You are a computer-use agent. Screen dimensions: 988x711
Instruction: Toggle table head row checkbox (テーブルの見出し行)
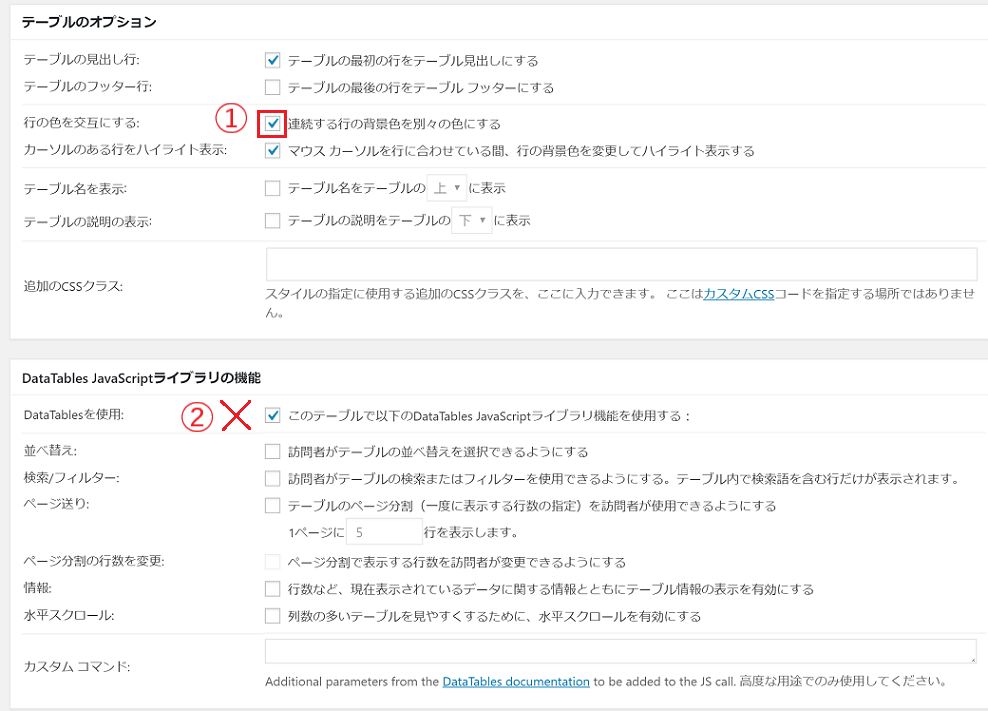coord(272,61)
